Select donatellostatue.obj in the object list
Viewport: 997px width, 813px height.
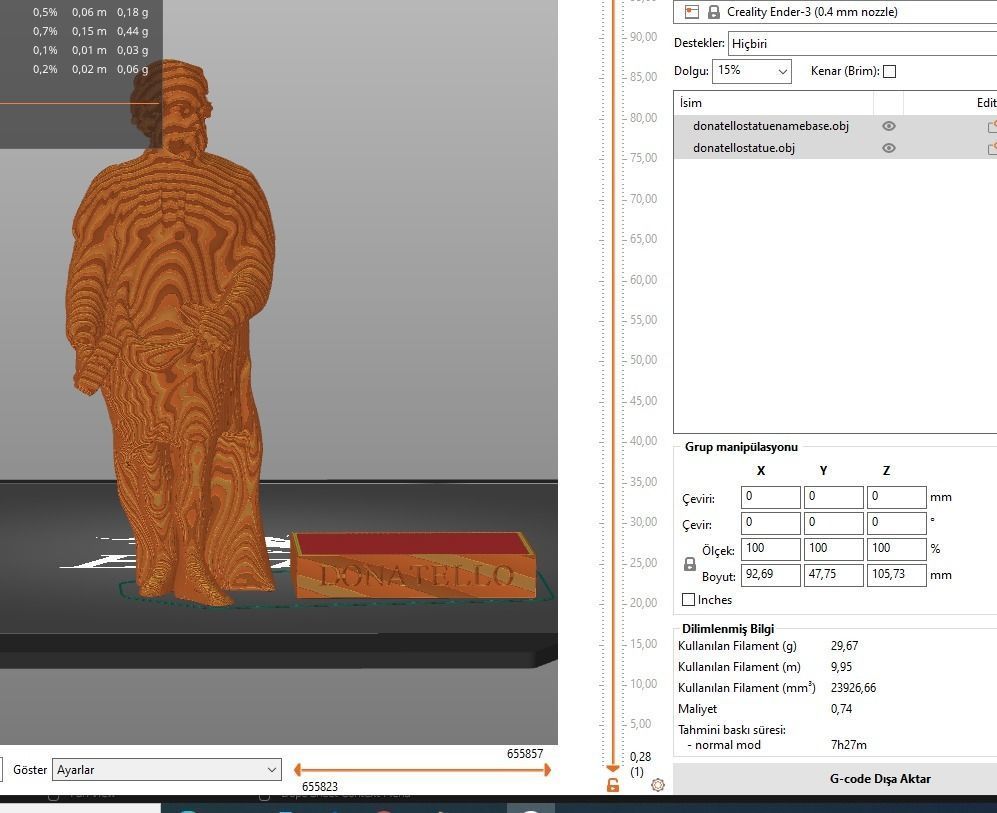point(744,148)
